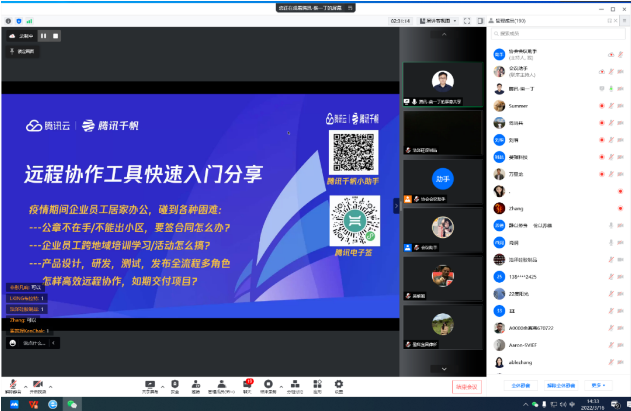Select the Summer row in members list
Viewport: 631px width, 411px height.
[559, 106]
